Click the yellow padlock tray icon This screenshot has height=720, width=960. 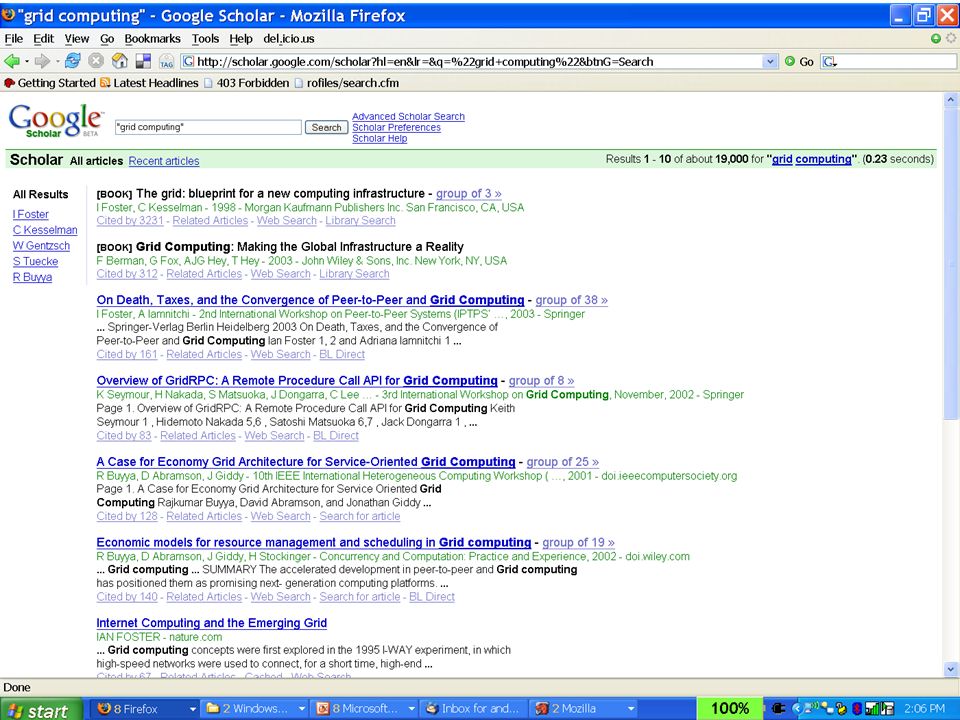click(x=843, y=708)
